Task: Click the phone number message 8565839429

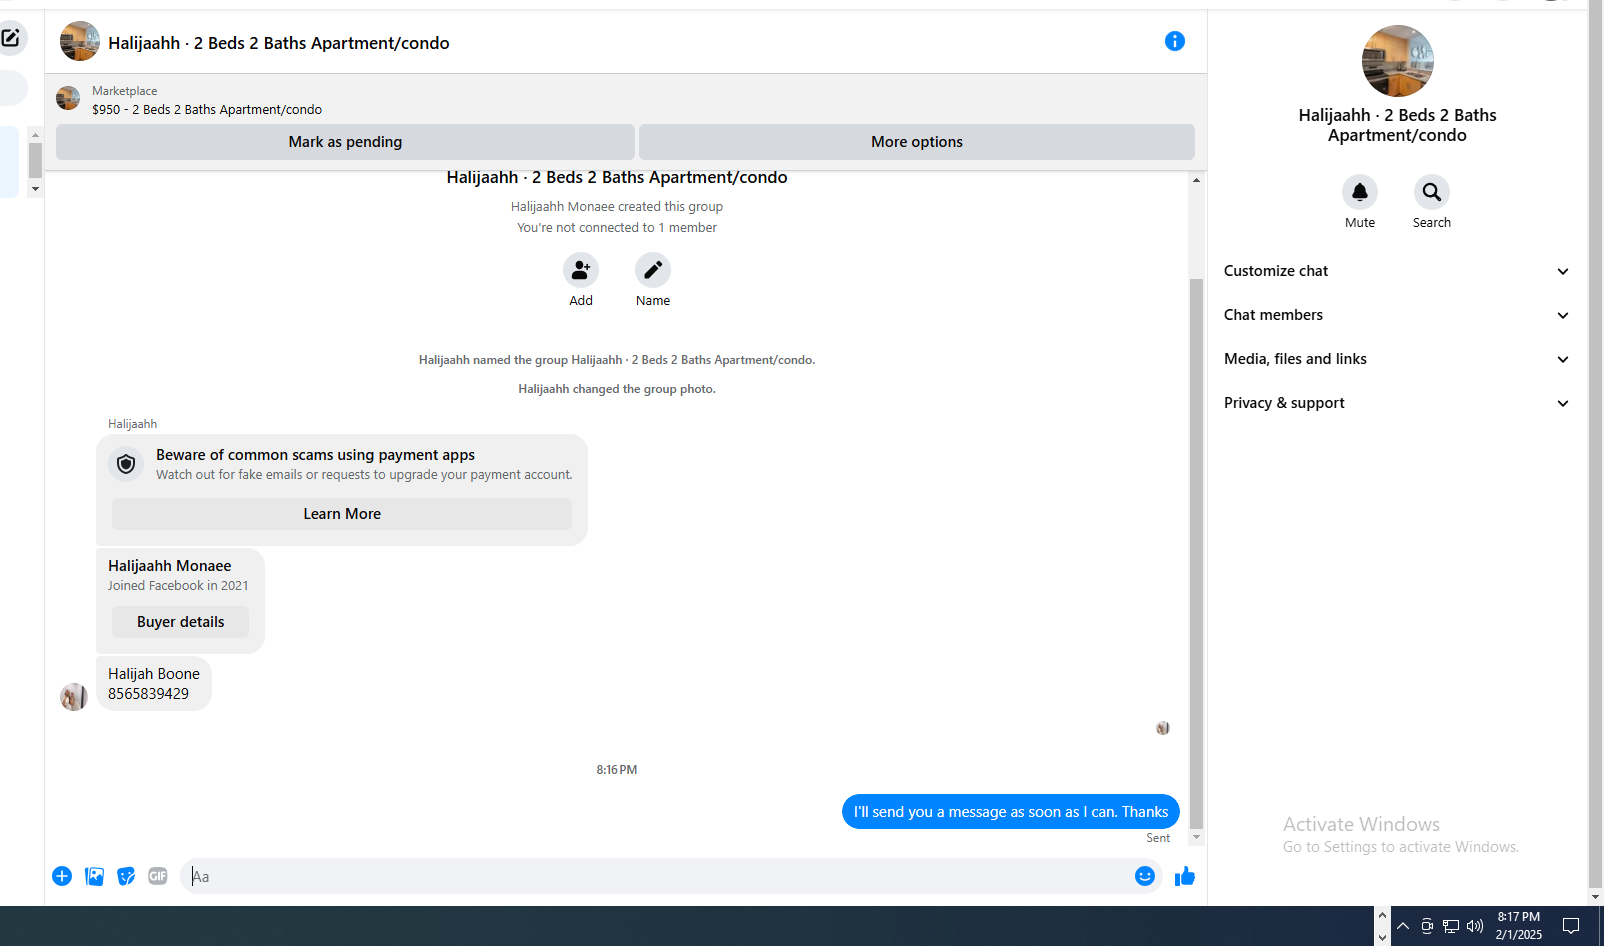Action: 148,694
